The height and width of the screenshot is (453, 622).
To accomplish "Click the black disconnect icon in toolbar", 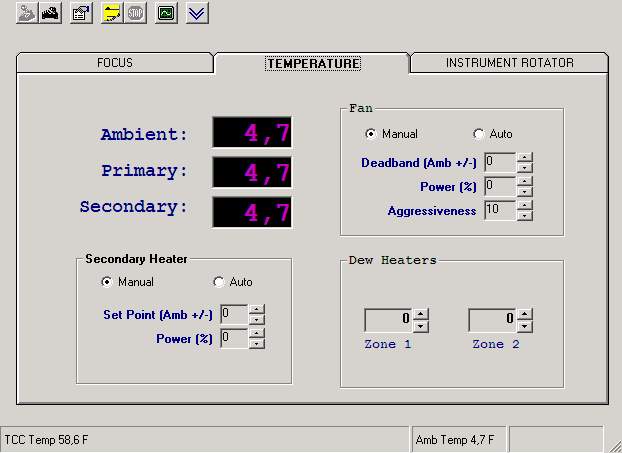I will 50,13.
